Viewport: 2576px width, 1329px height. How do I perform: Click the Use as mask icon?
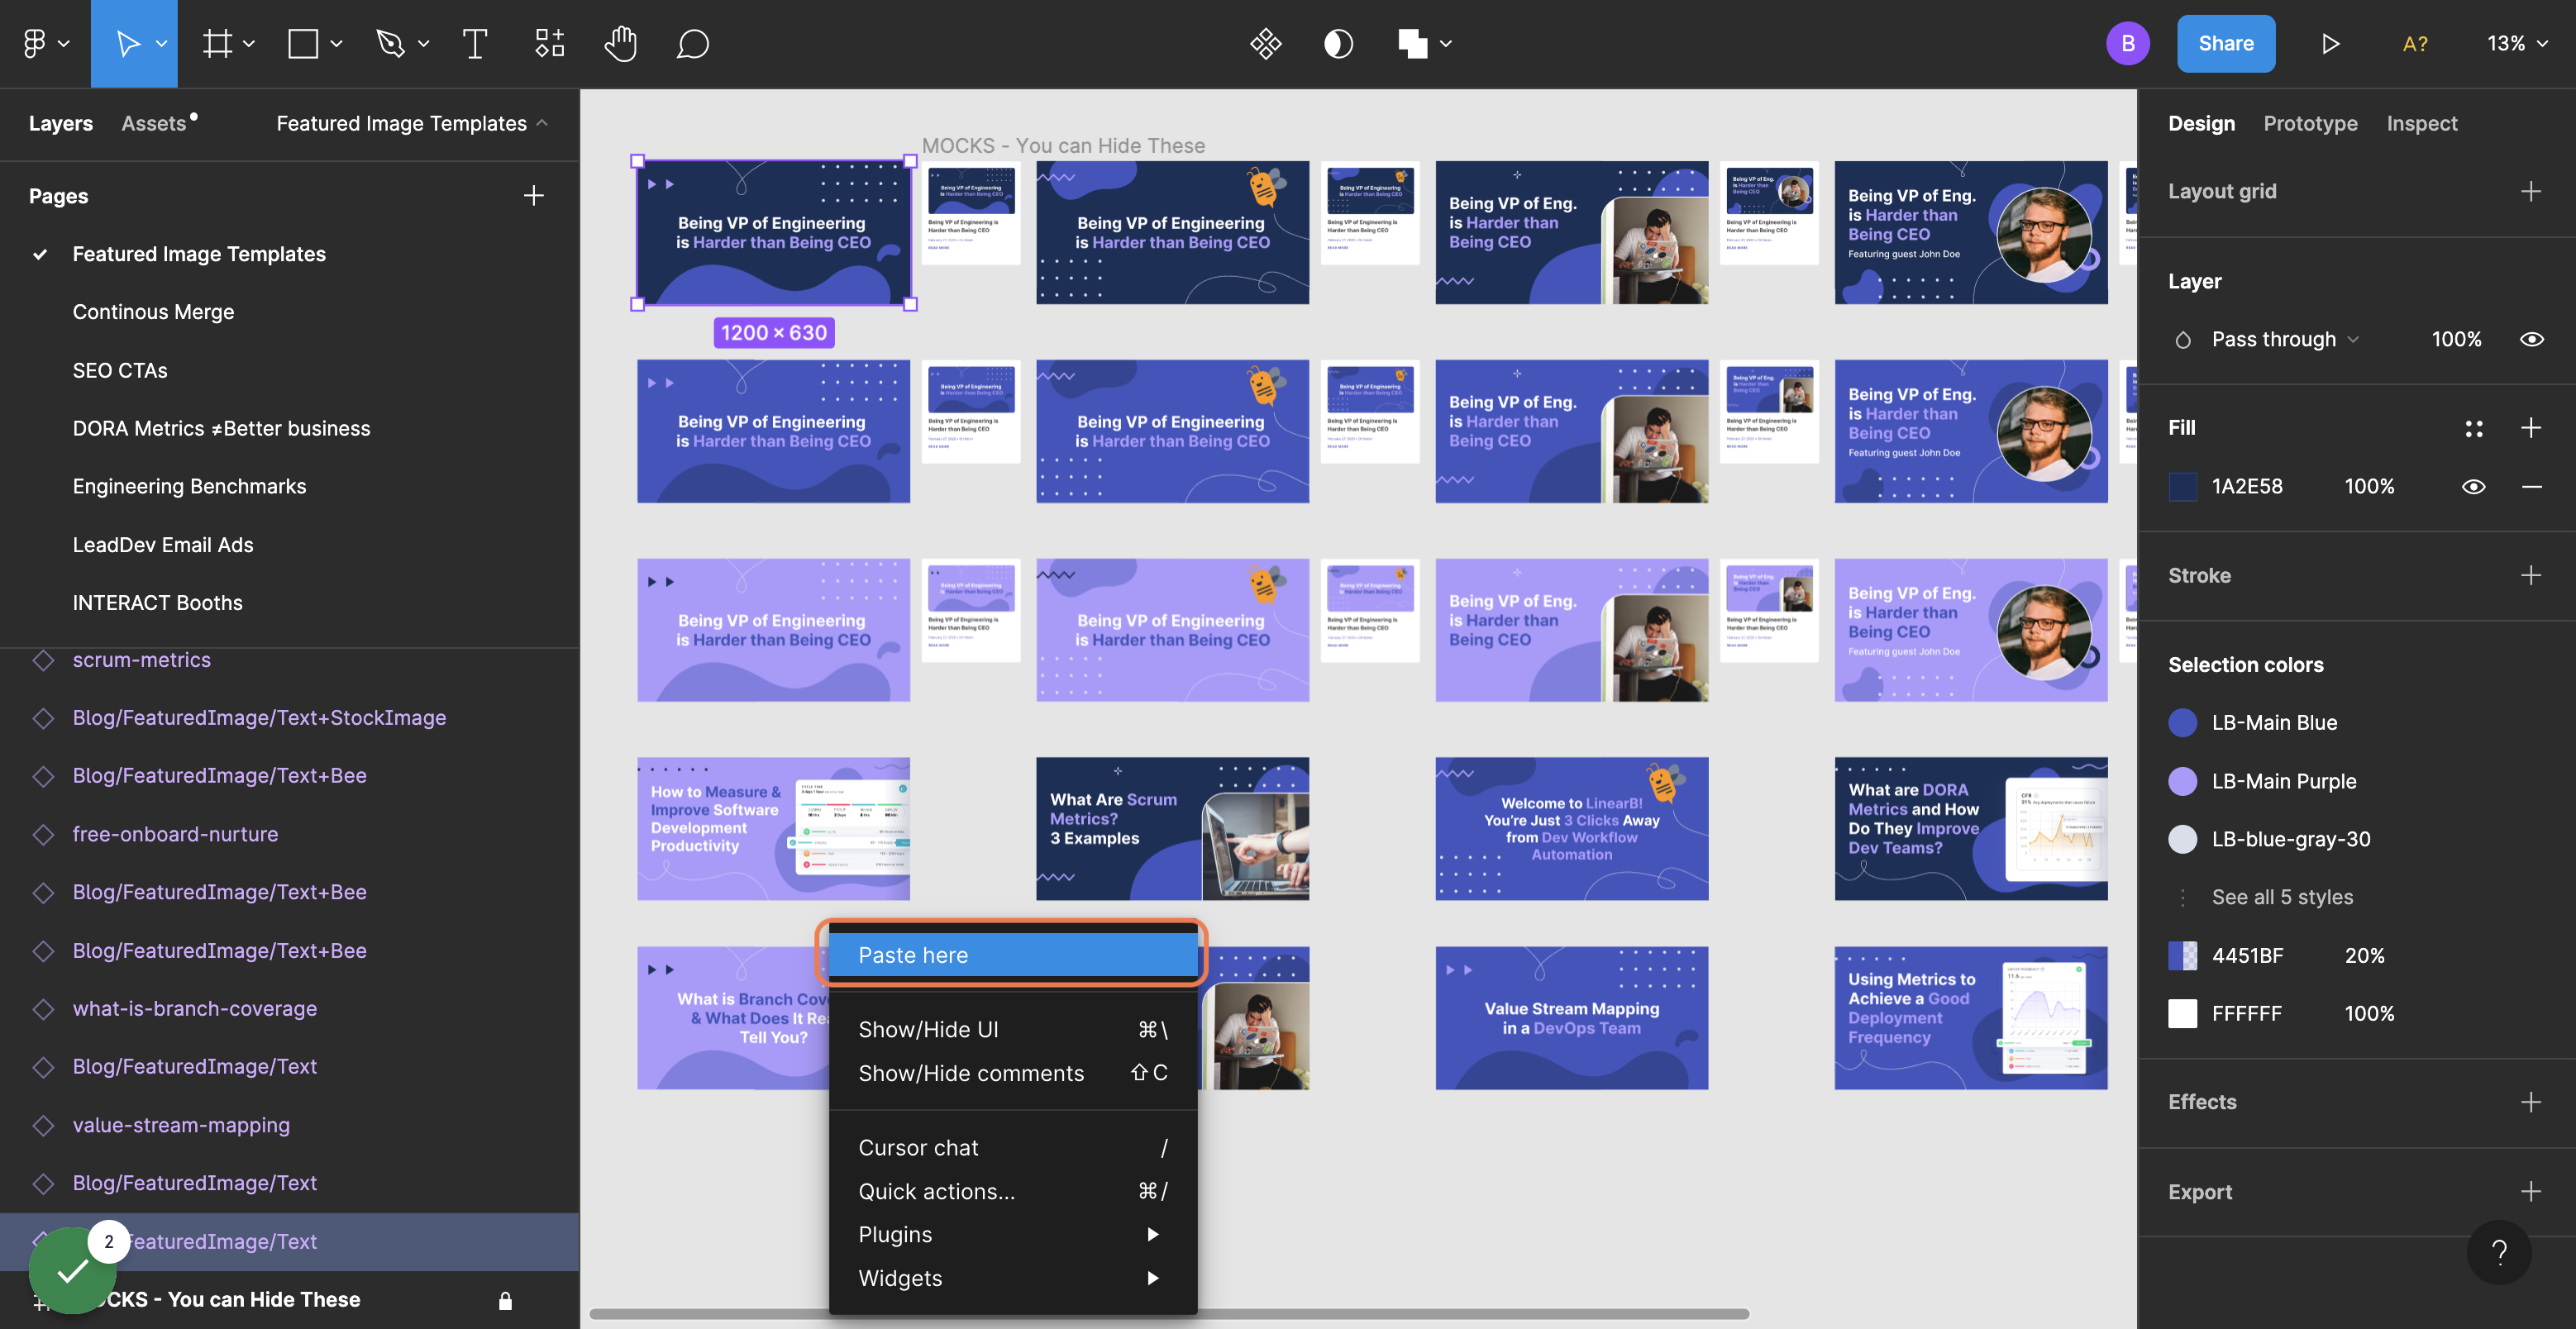pyautogui.click(x=1338, y=43)
